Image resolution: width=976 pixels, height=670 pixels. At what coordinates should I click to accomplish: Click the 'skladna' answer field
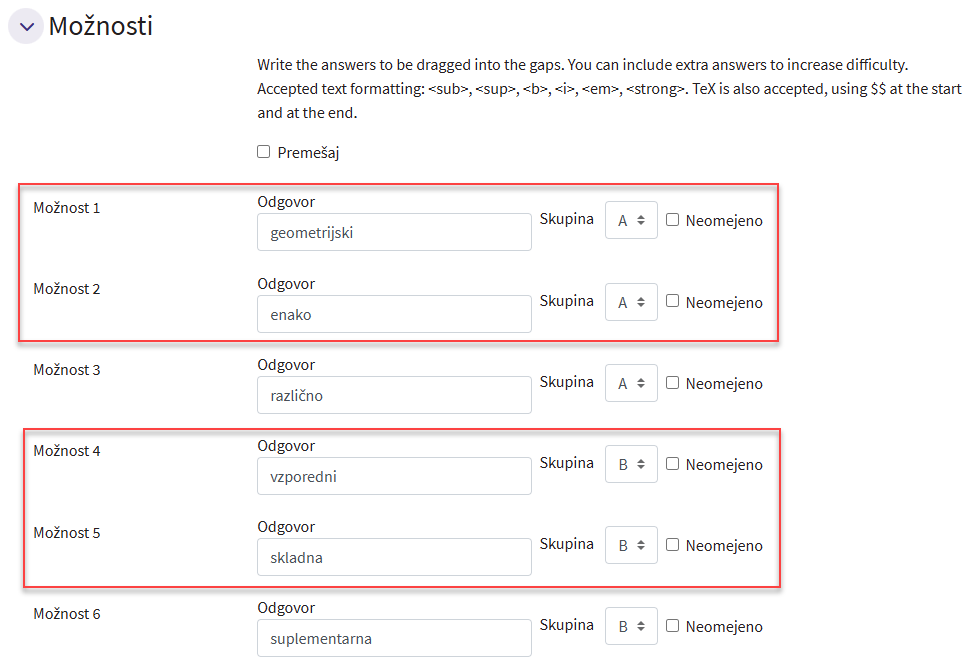(x=394, y=557)
